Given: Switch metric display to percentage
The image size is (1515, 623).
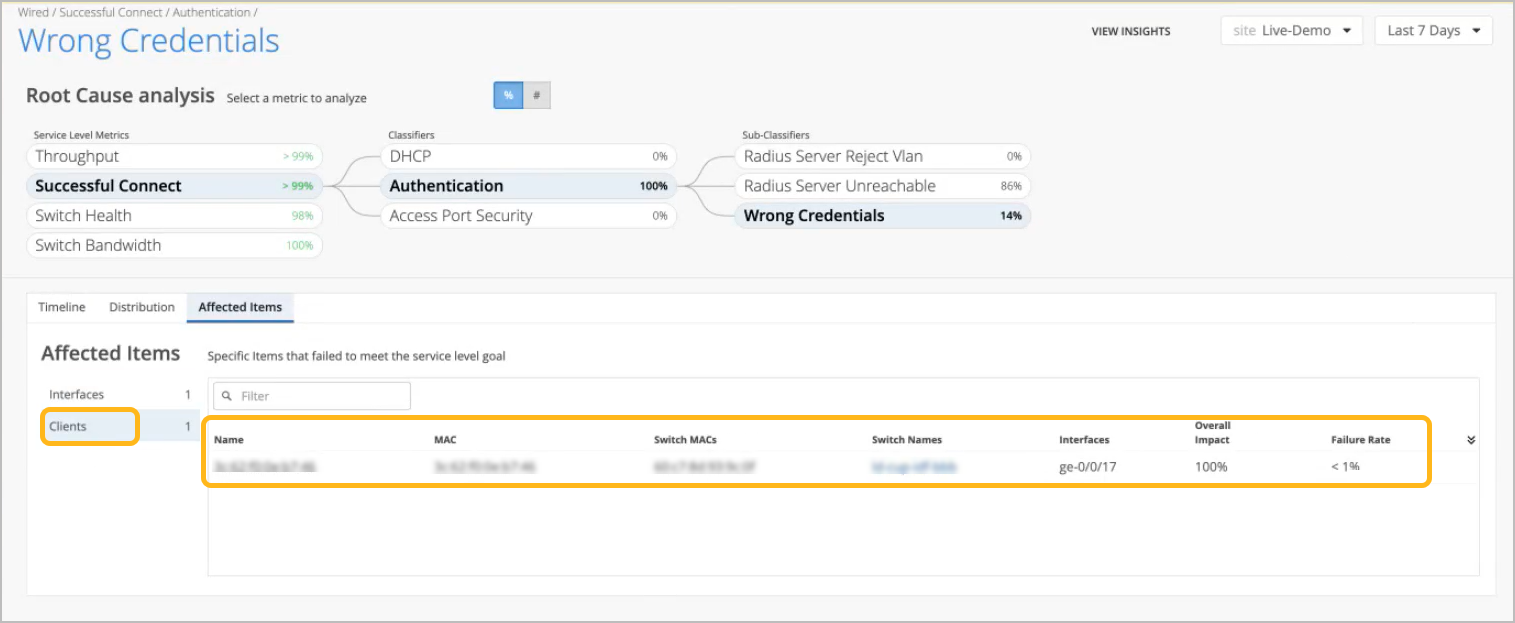Looking at the screenshot, I should (x=508, y=95).
